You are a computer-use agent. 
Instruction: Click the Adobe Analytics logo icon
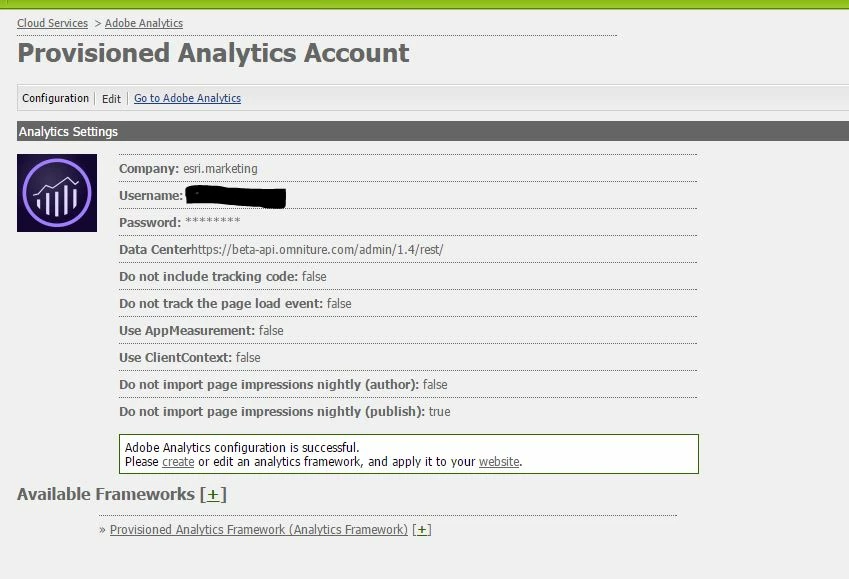coord(57,193)
